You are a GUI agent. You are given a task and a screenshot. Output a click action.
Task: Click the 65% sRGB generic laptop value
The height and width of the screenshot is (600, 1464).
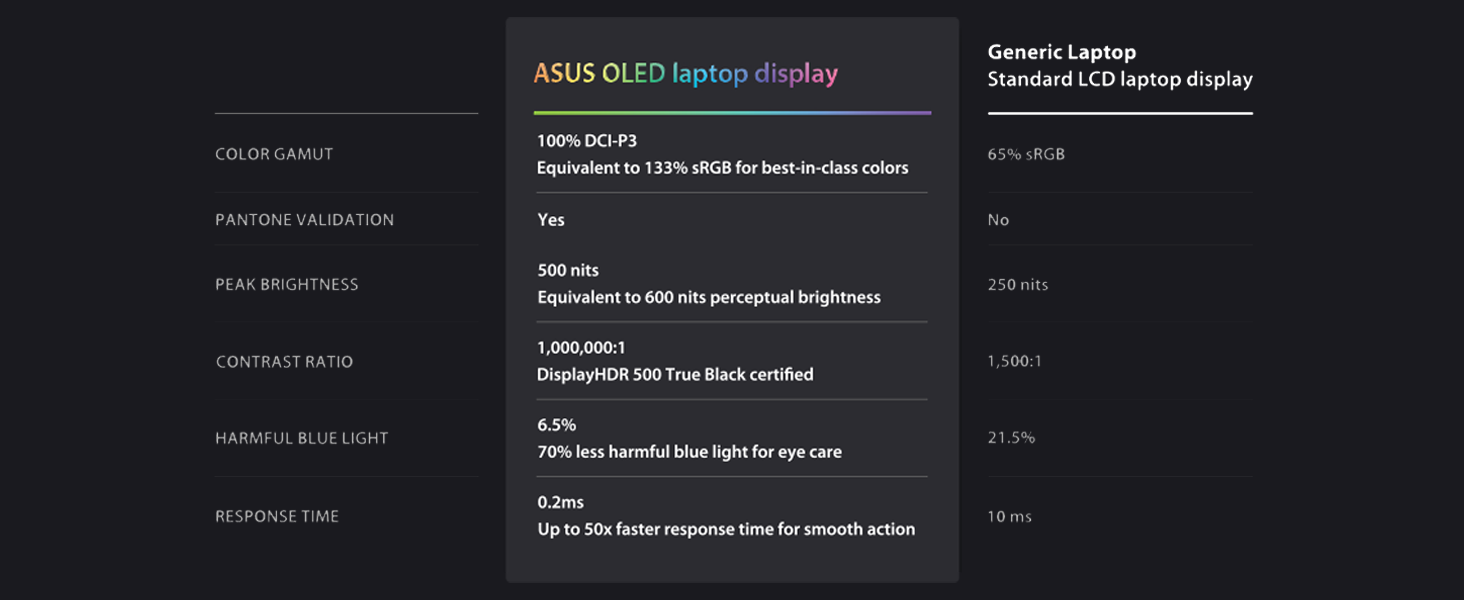pos(1026,154)
